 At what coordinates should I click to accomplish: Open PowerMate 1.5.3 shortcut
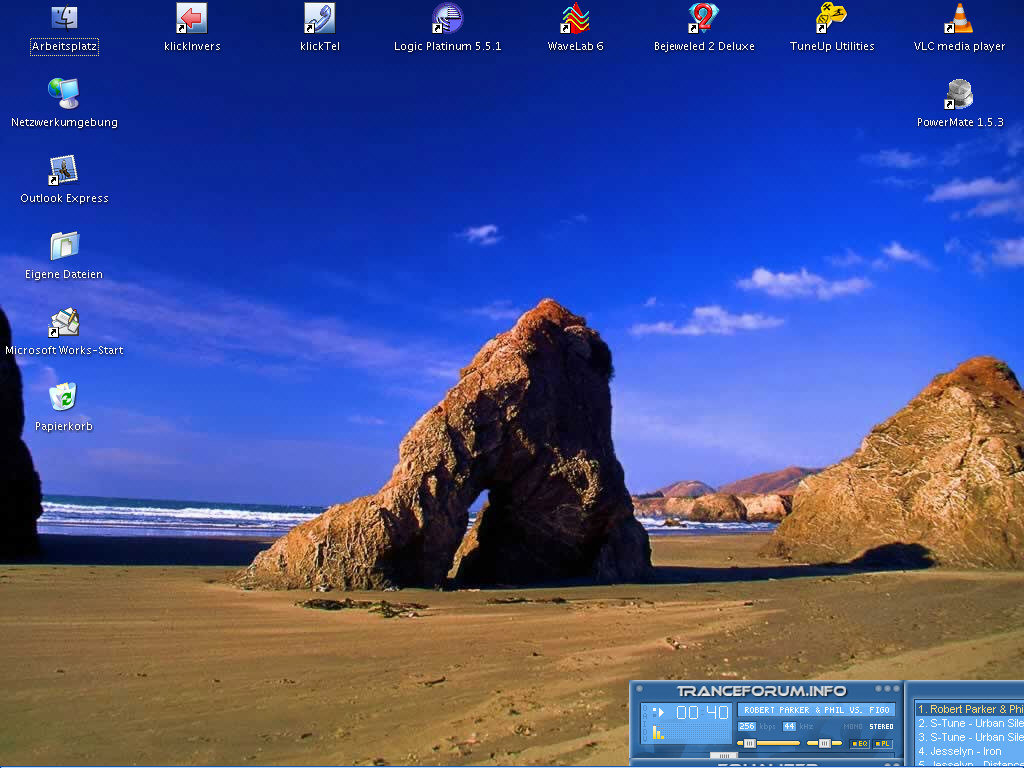click(959, 95)
